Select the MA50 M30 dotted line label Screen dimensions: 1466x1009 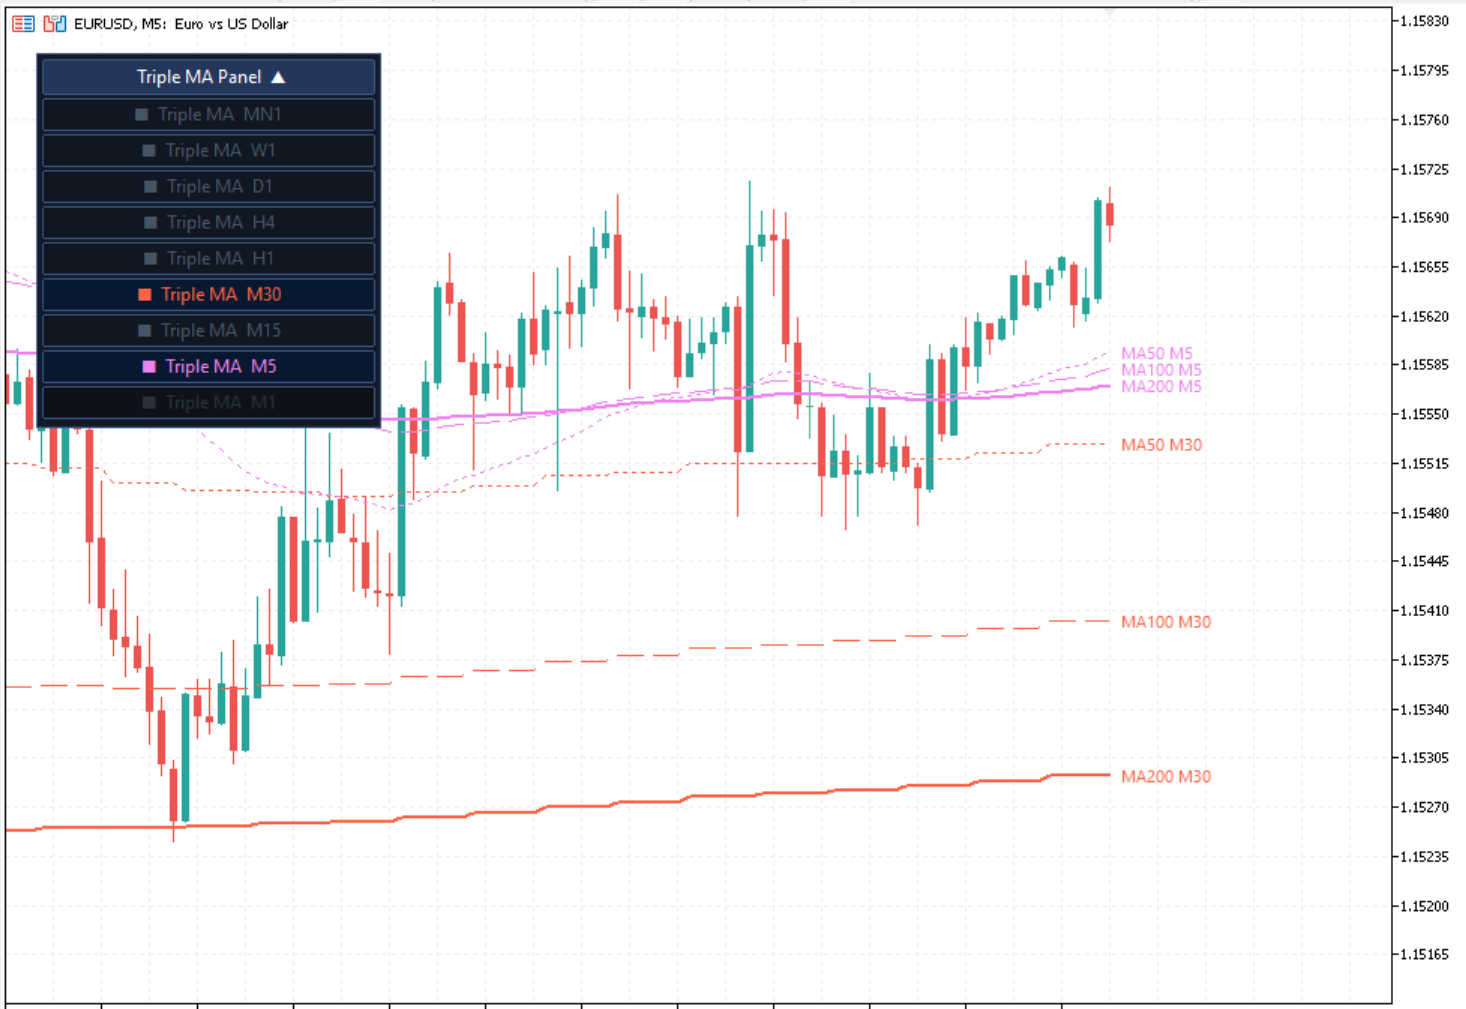1161,445
